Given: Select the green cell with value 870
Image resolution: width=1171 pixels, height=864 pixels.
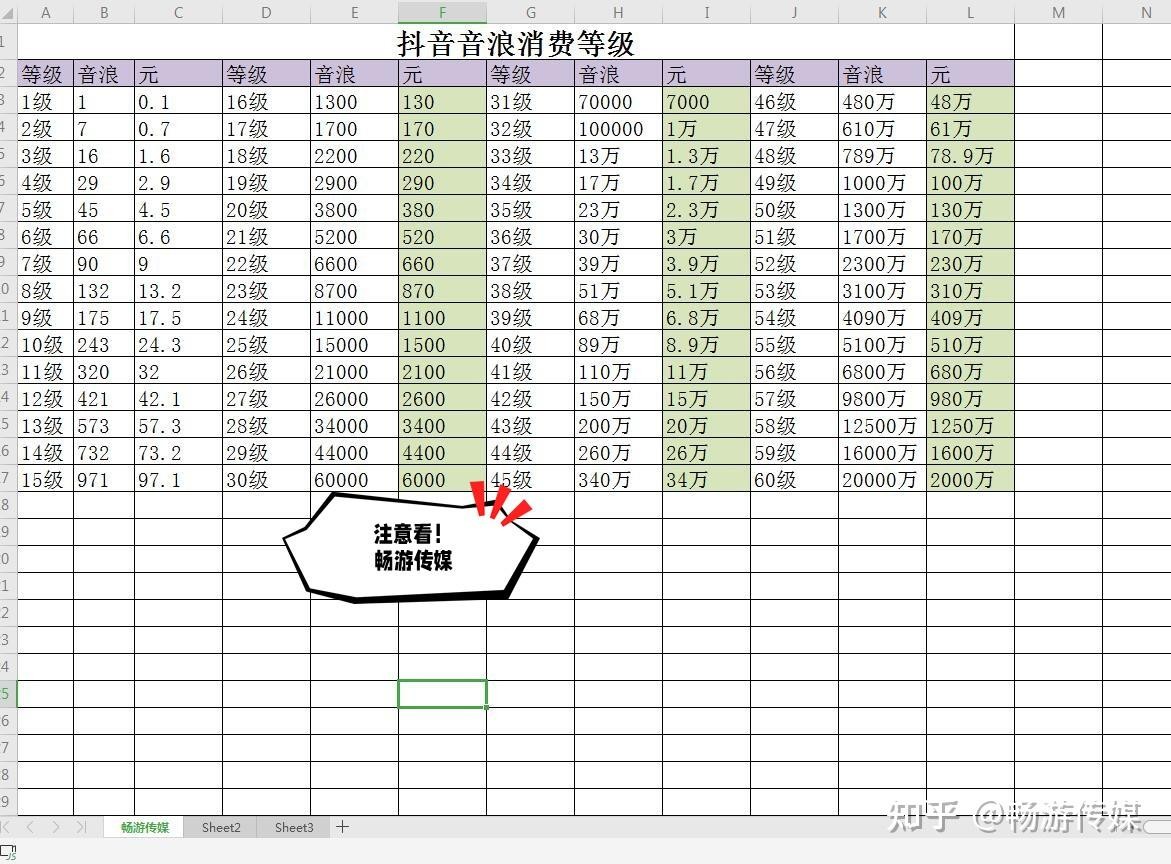Looking at the screenshot, I should [442, 290].
